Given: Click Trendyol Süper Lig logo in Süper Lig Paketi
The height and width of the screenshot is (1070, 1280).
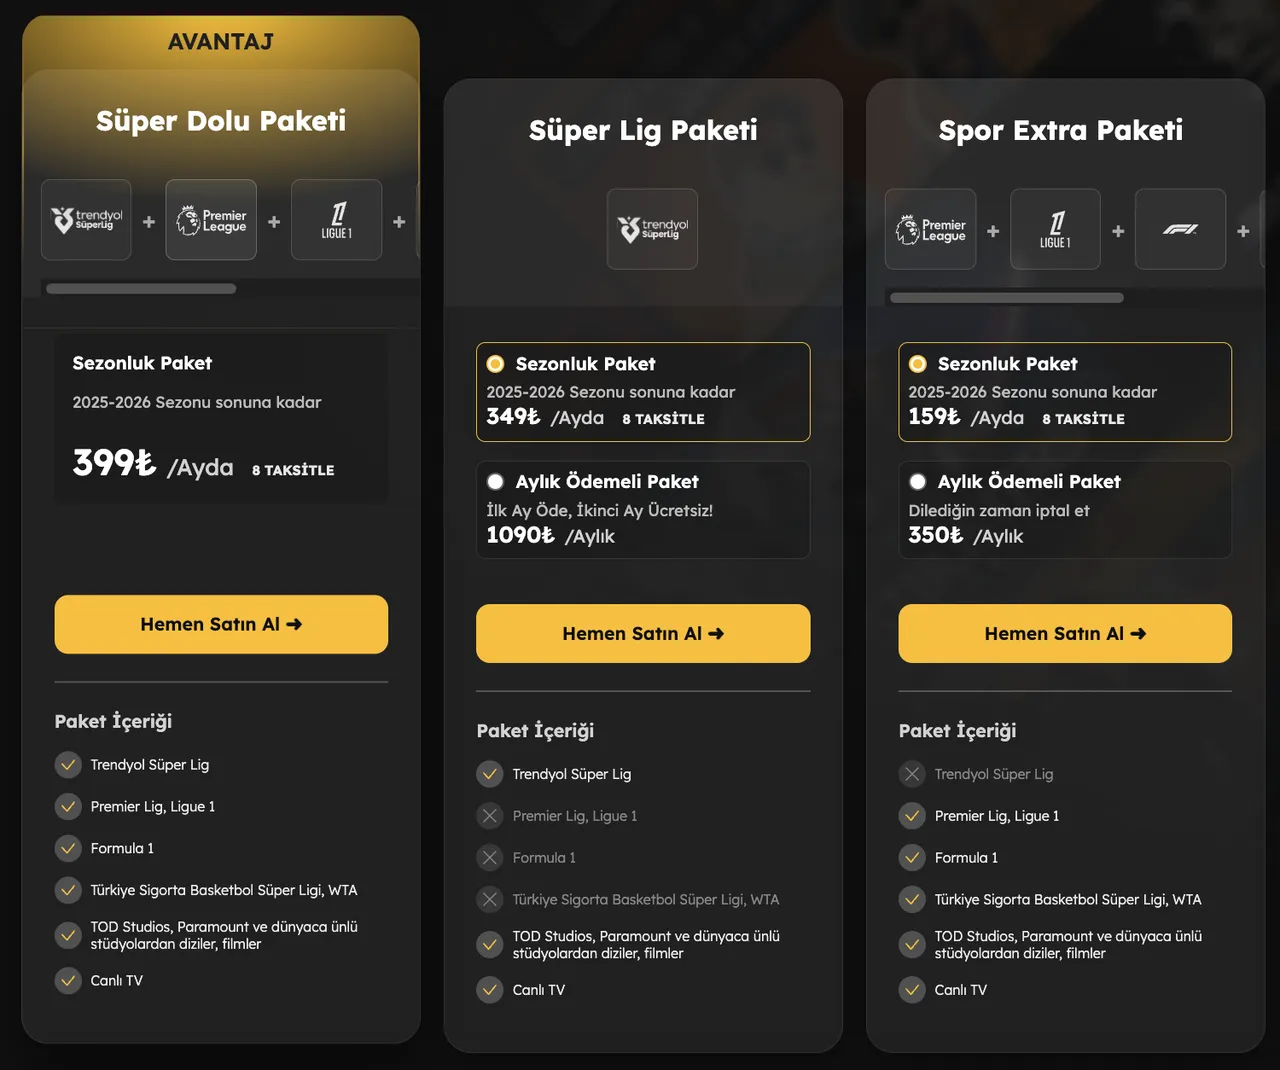Looking at the screenshot, I should coord(652,229).
